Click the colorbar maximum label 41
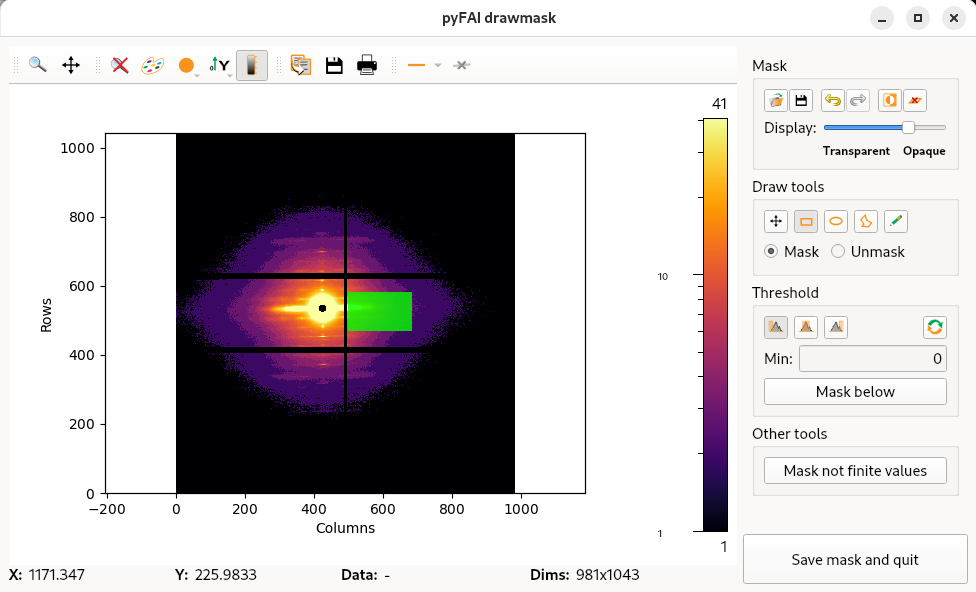 click(x=720, y=104)
